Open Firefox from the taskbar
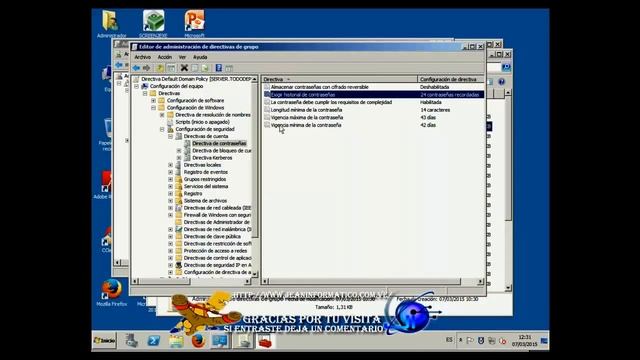 pyautogui.click(x=198, y=340)
